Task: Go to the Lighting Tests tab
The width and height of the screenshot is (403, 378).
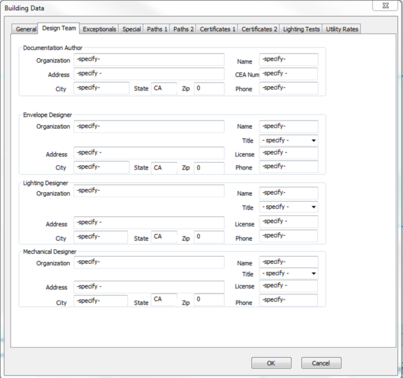Action: click(301, 29)
